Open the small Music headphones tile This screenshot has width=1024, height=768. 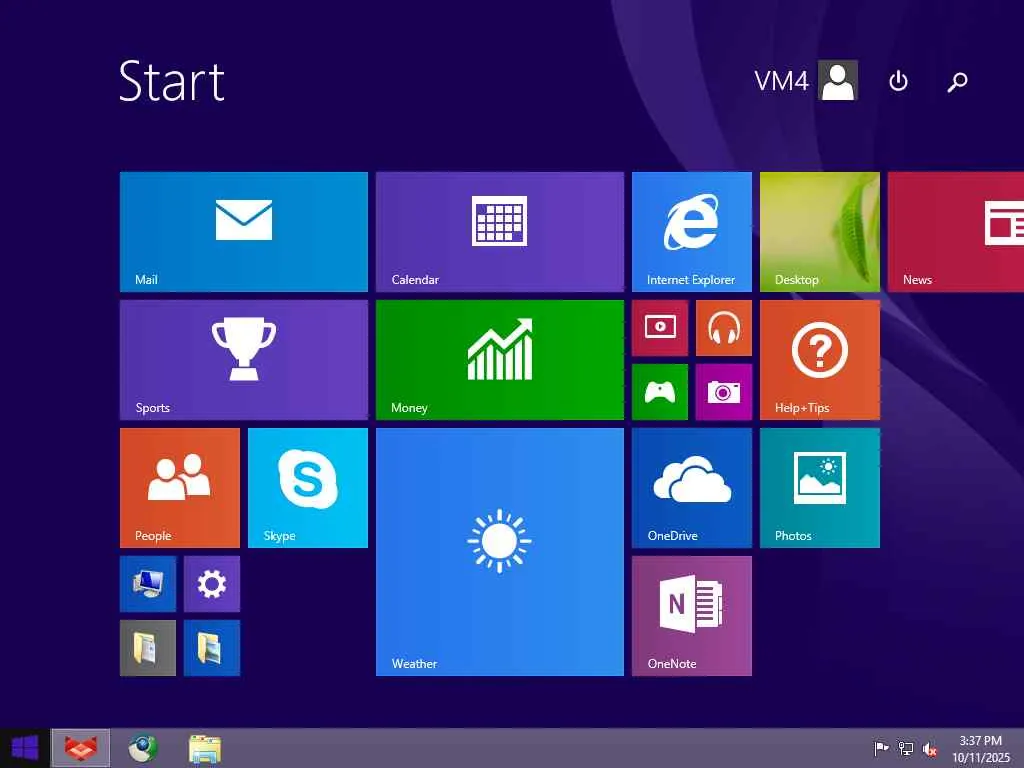pyautogui.click(x=724, y=328)
